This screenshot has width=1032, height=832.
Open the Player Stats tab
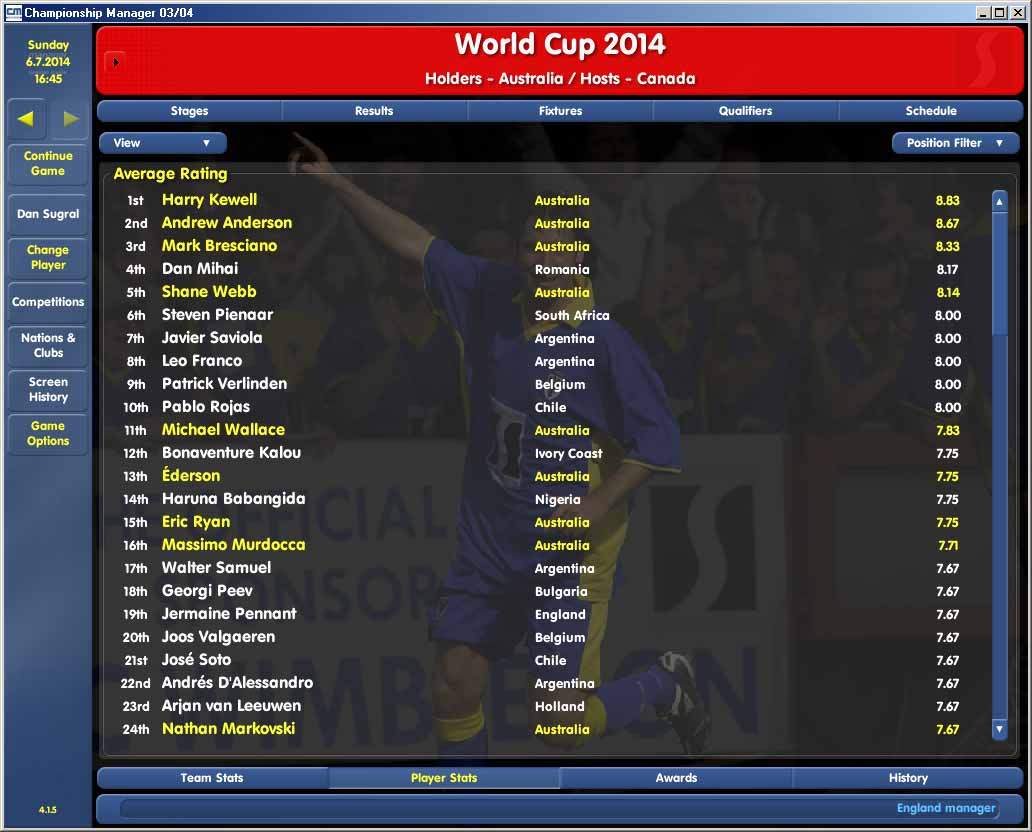(444, 777)
